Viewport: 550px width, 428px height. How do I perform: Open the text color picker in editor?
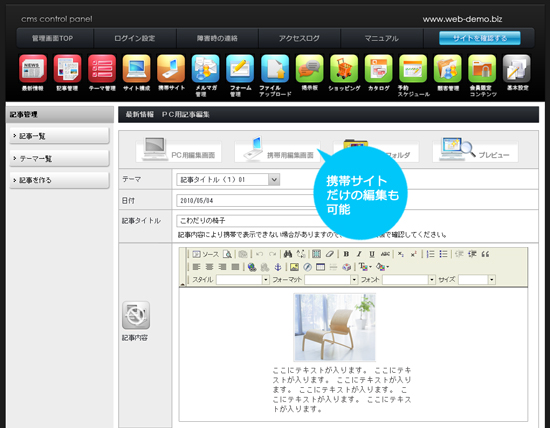pyautogui.click(x=365, y=267)
